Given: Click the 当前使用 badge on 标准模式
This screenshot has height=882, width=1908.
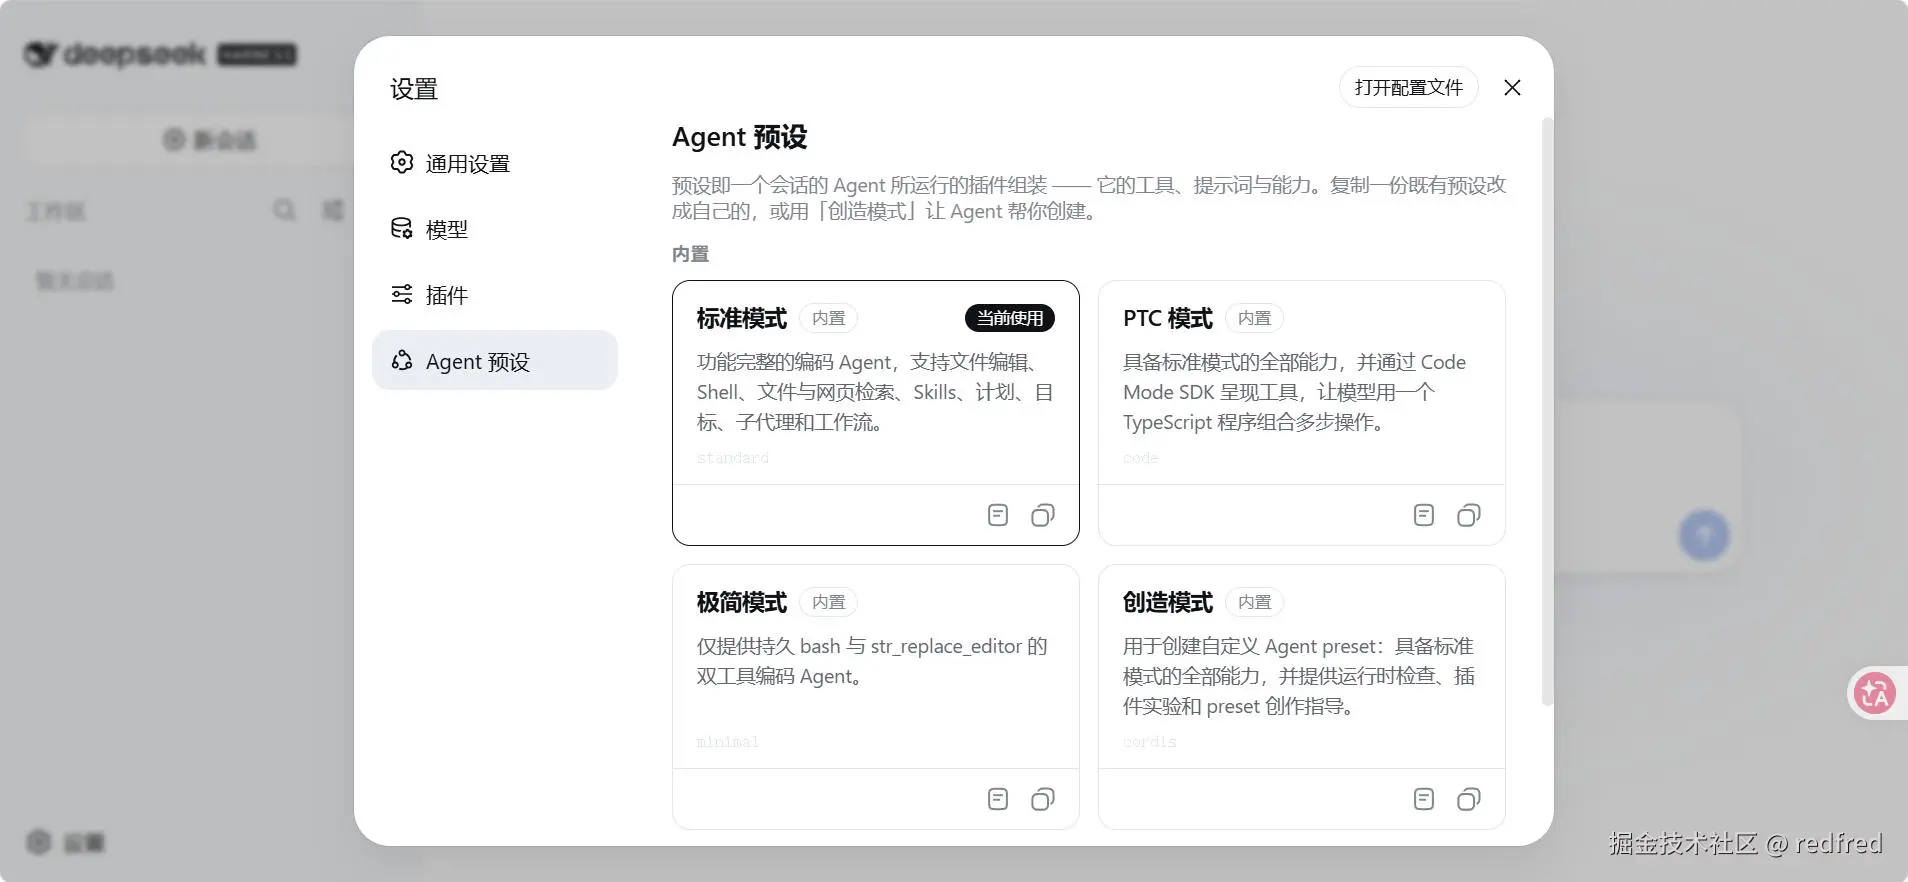Looking at the screenshot, I should pyautogui.click(x=1010, y=318).
